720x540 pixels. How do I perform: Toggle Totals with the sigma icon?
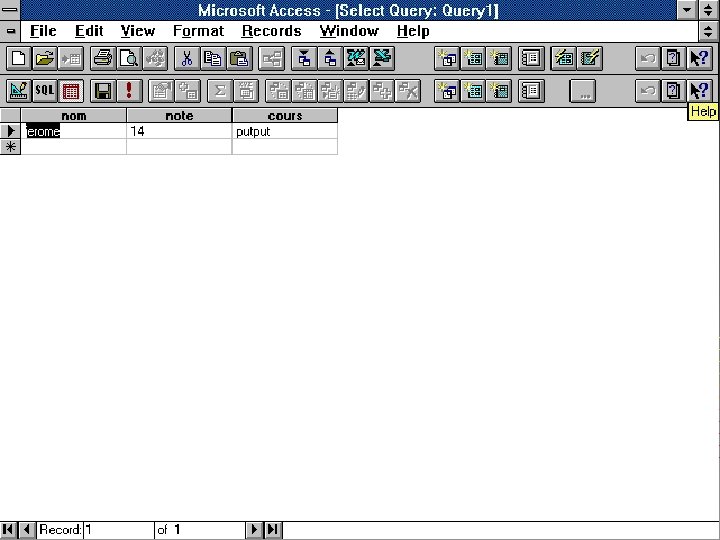(220, 91)
